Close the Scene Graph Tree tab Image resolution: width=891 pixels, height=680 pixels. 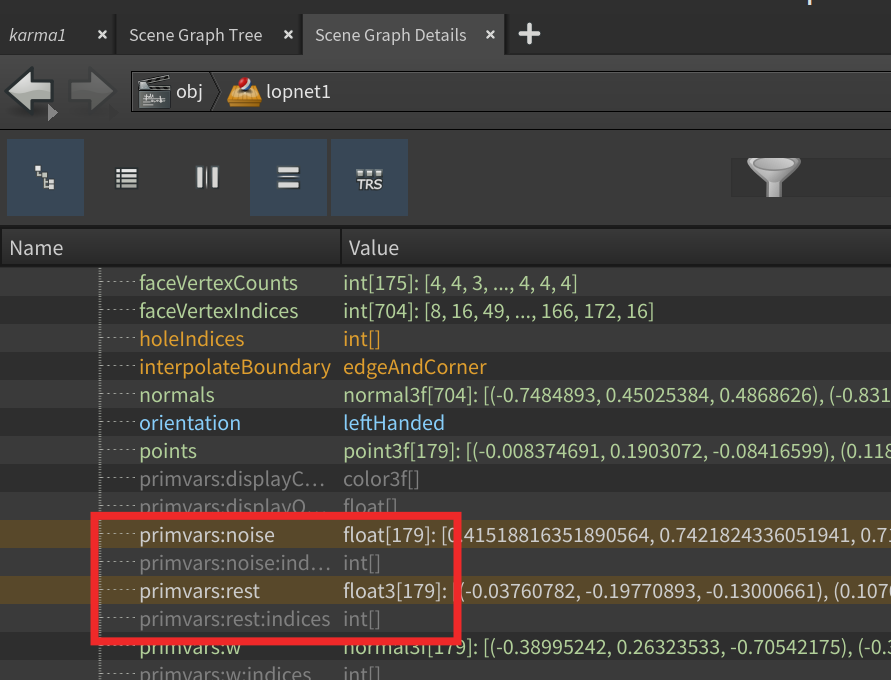288,35
